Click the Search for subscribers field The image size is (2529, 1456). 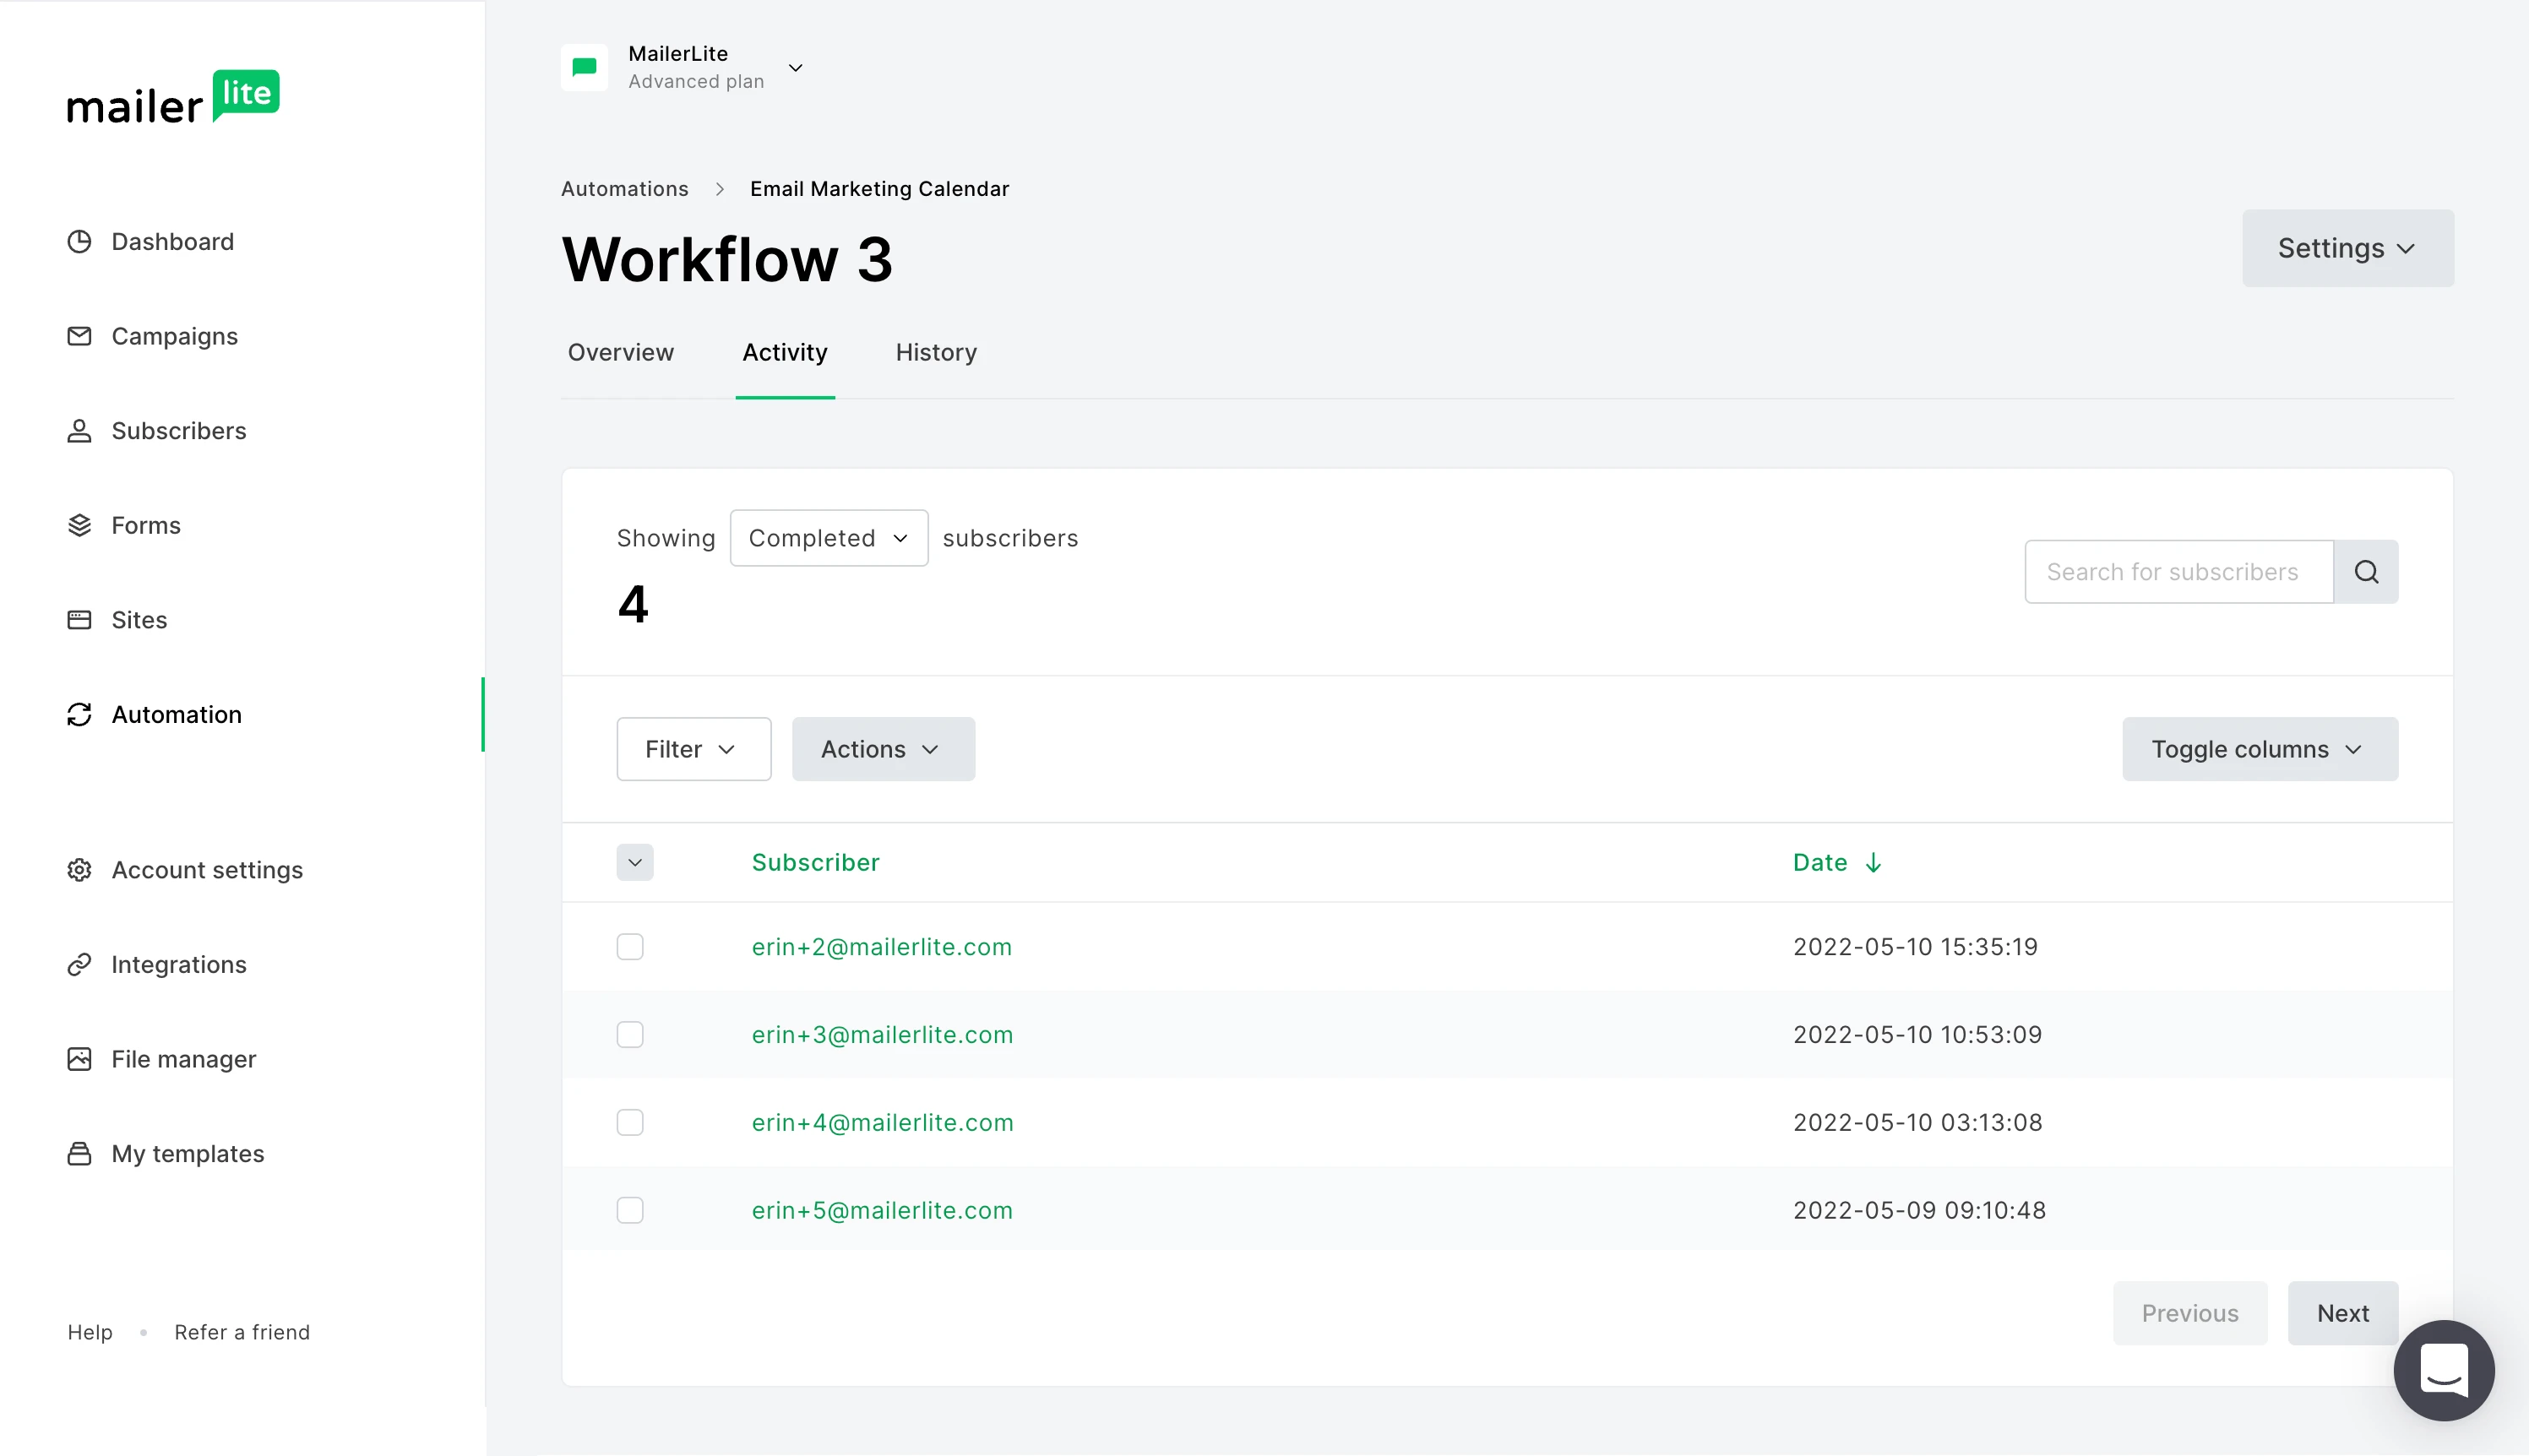click(2178, 572)
